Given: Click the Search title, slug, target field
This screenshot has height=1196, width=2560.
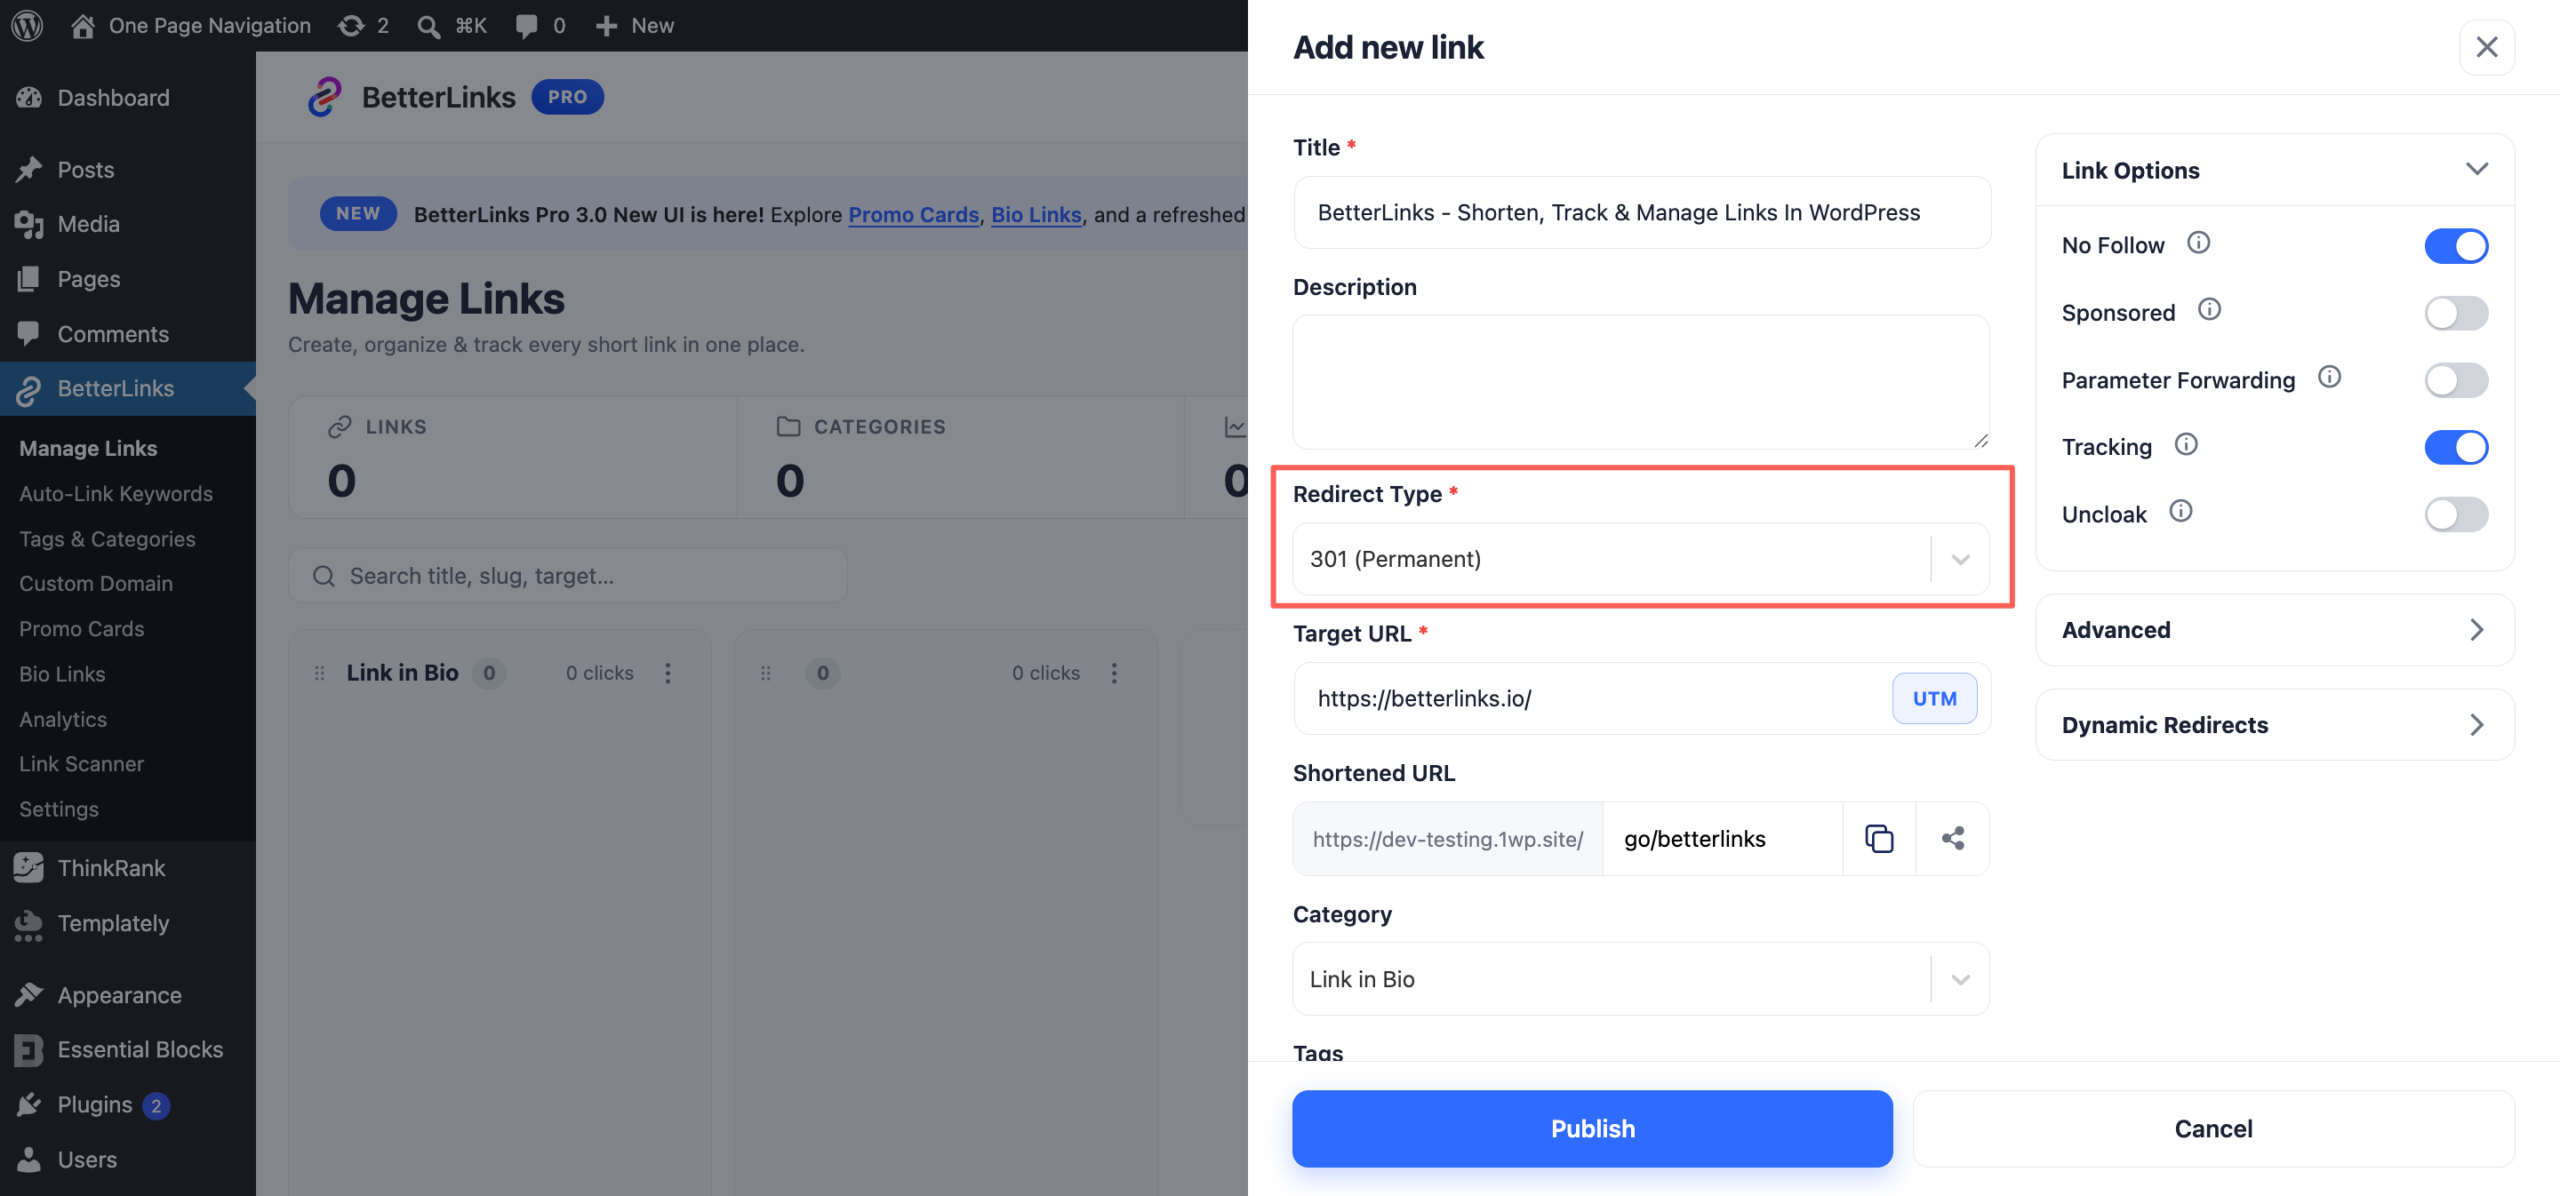Looking at the screenshot, I should (568, 576).
